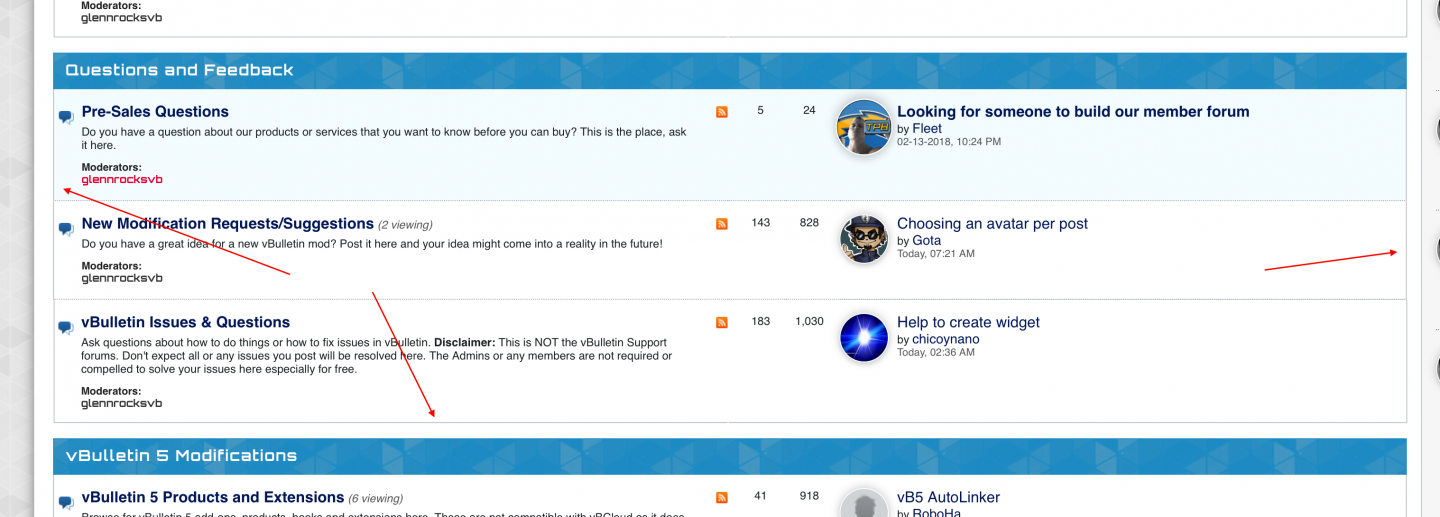View Gota's user profile
This screenshot has width=1440, height=517.
click(x=926, y=241)
